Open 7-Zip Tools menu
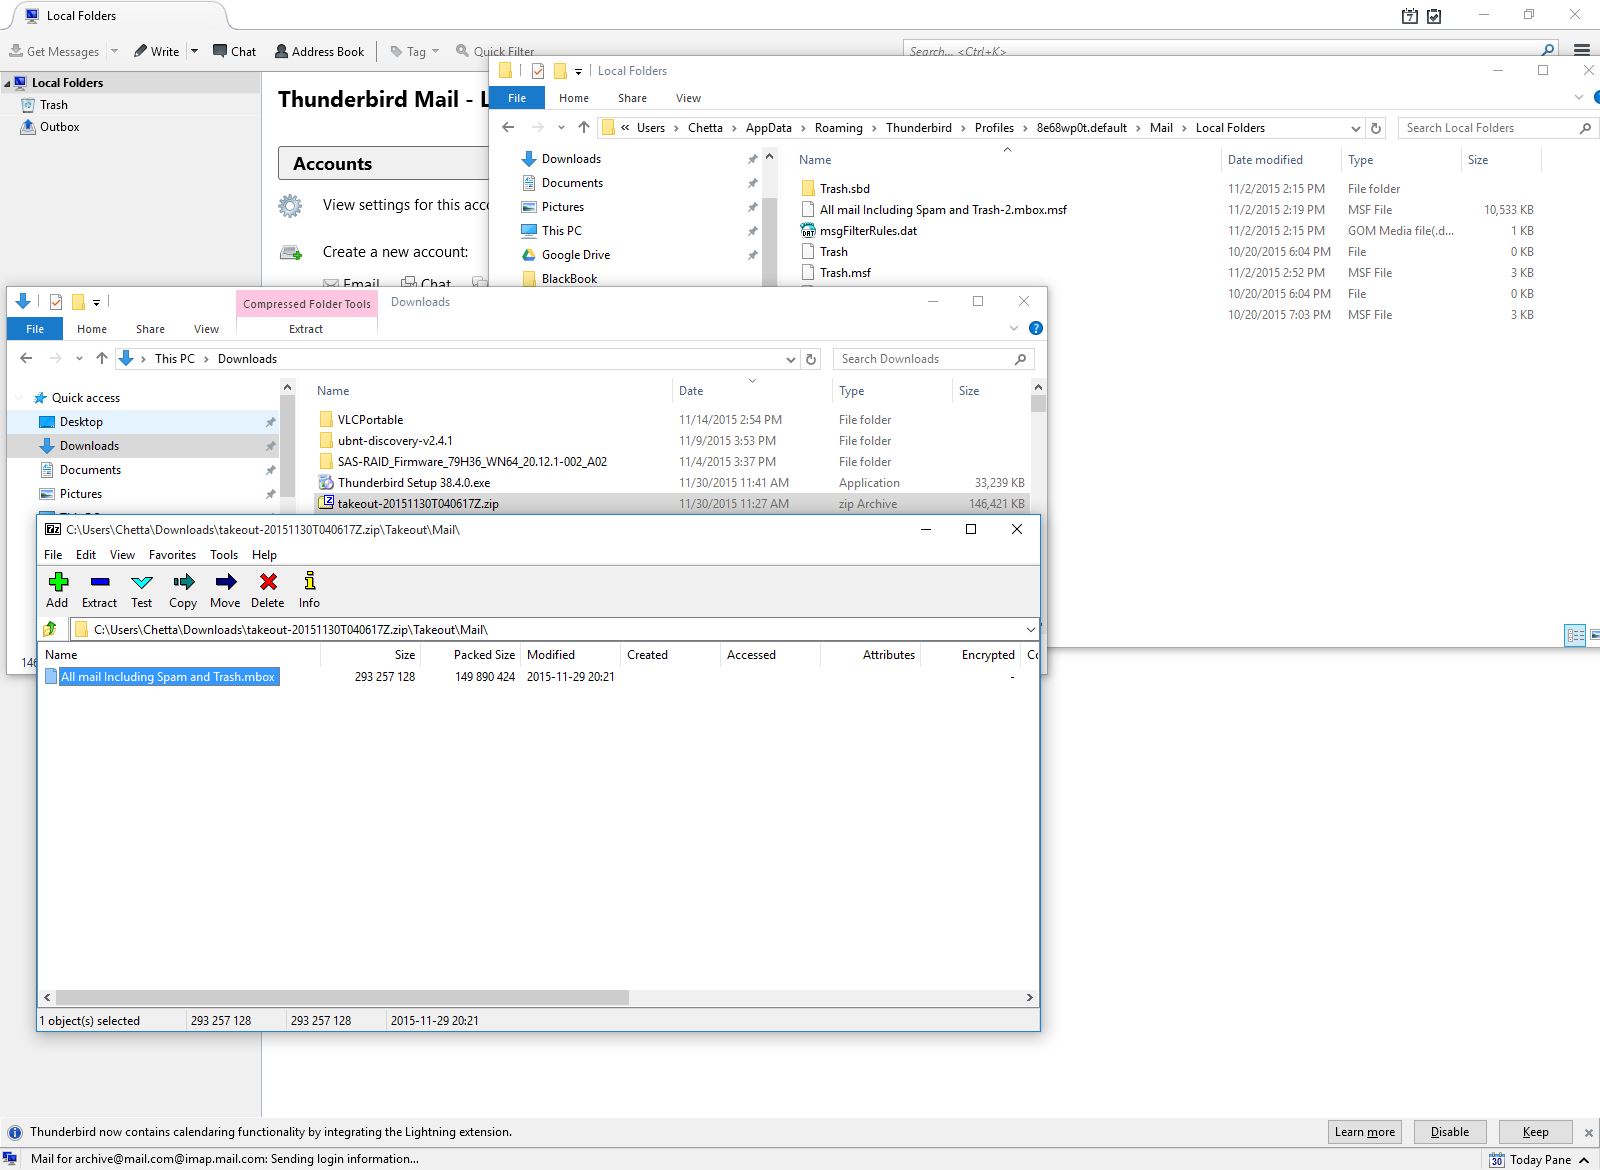Viewport: 1600px width, 1170px height. [x=224, y=555]
